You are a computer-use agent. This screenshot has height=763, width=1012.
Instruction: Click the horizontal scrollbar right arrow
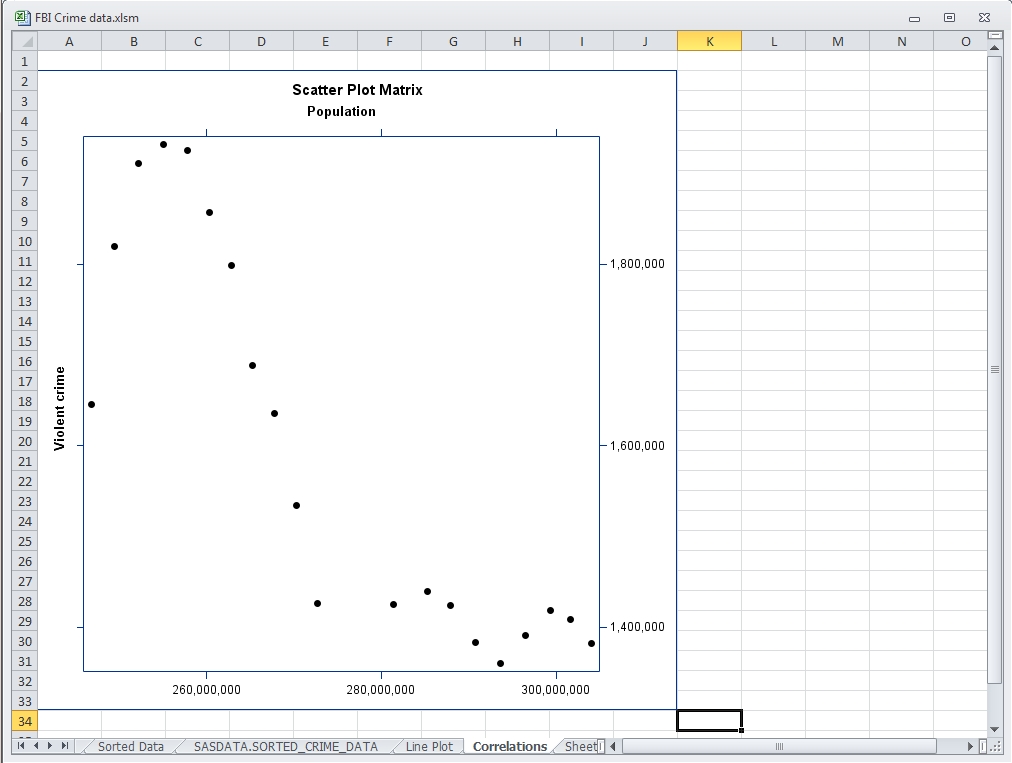click(x=968, y=746)
